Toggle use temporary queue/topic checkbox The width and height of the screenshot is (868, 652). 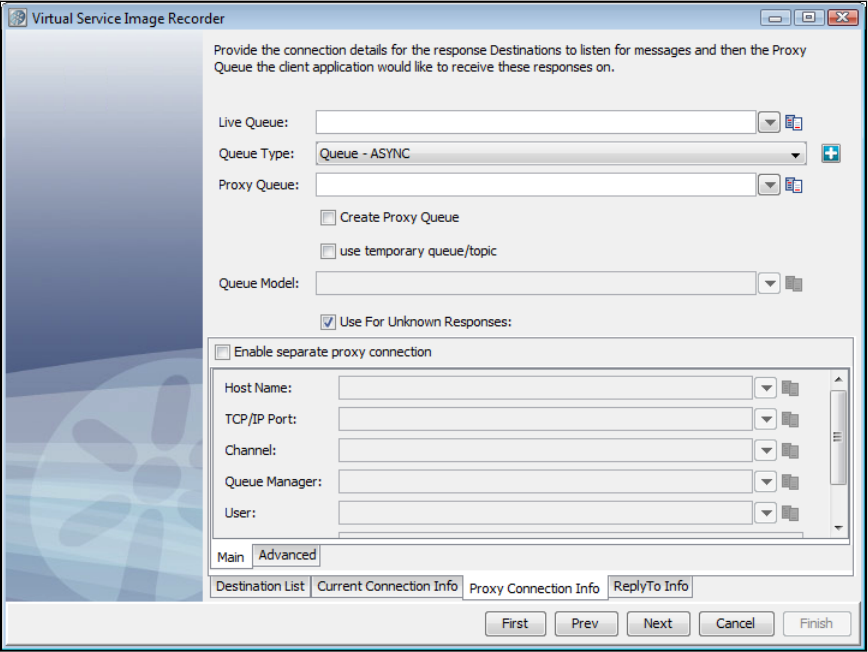(x=328, y=251)
